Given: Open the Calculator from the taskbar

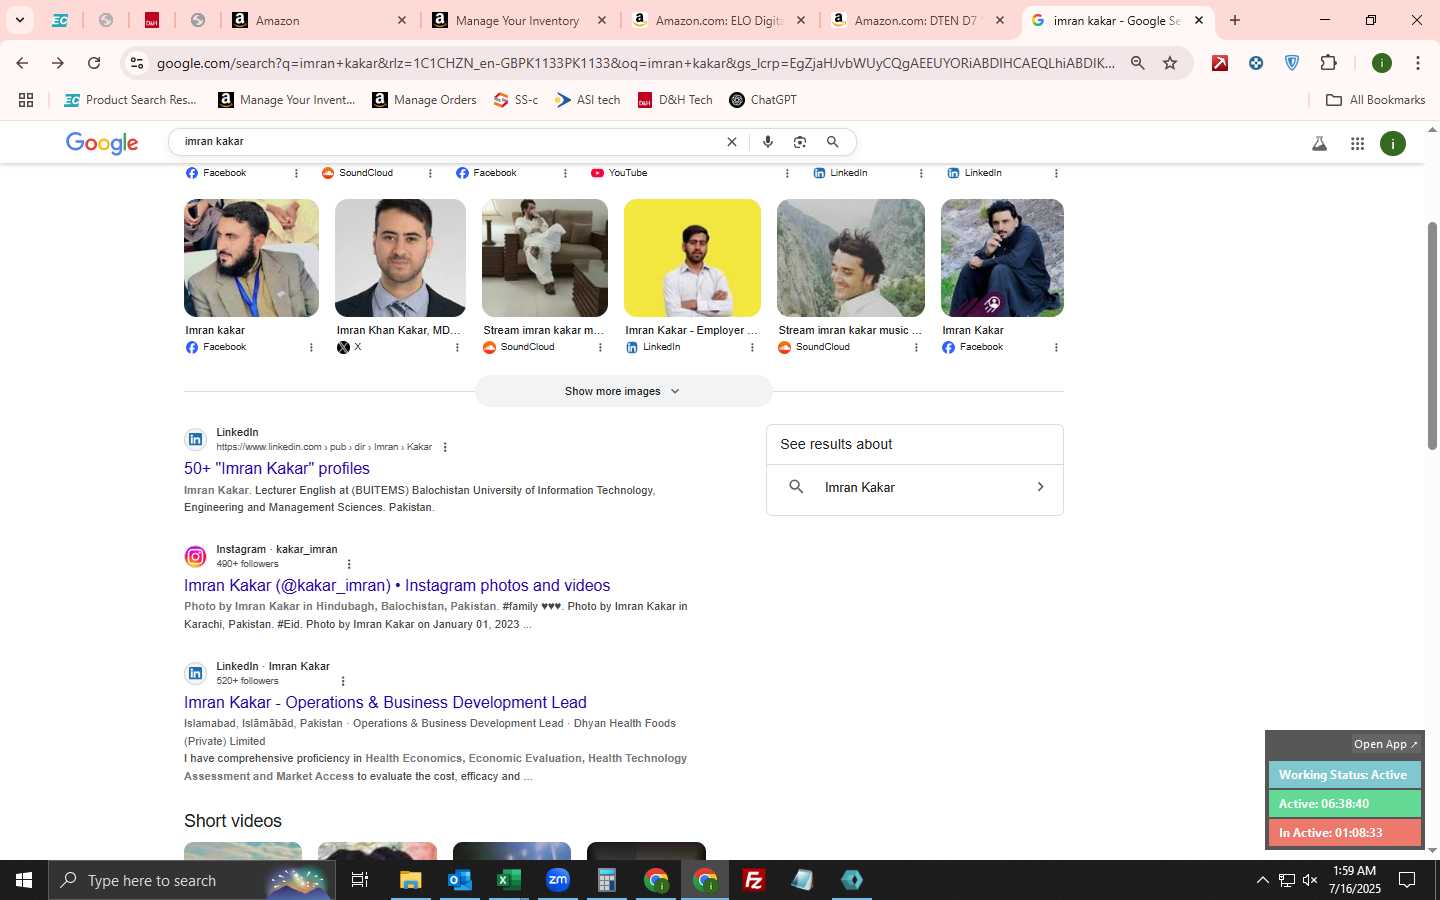Looking at the screenshot, I should pos(607,880).
